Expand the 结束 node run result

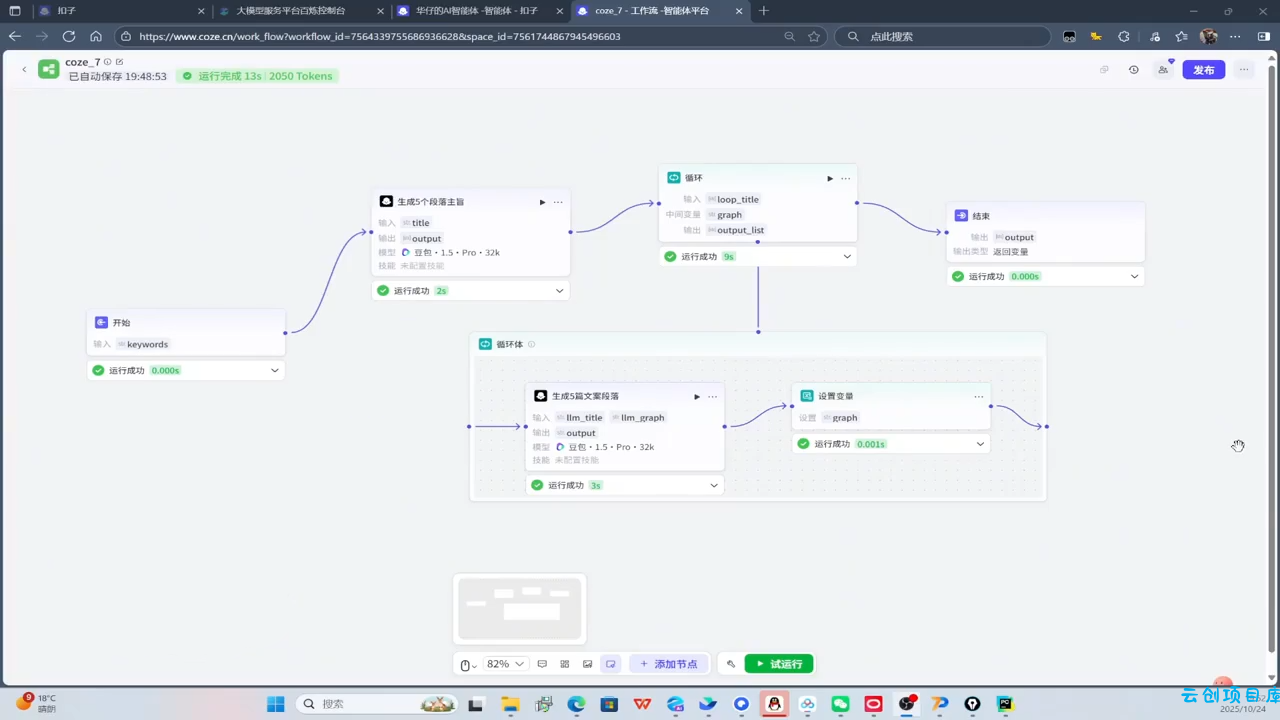click(1134, 276)
